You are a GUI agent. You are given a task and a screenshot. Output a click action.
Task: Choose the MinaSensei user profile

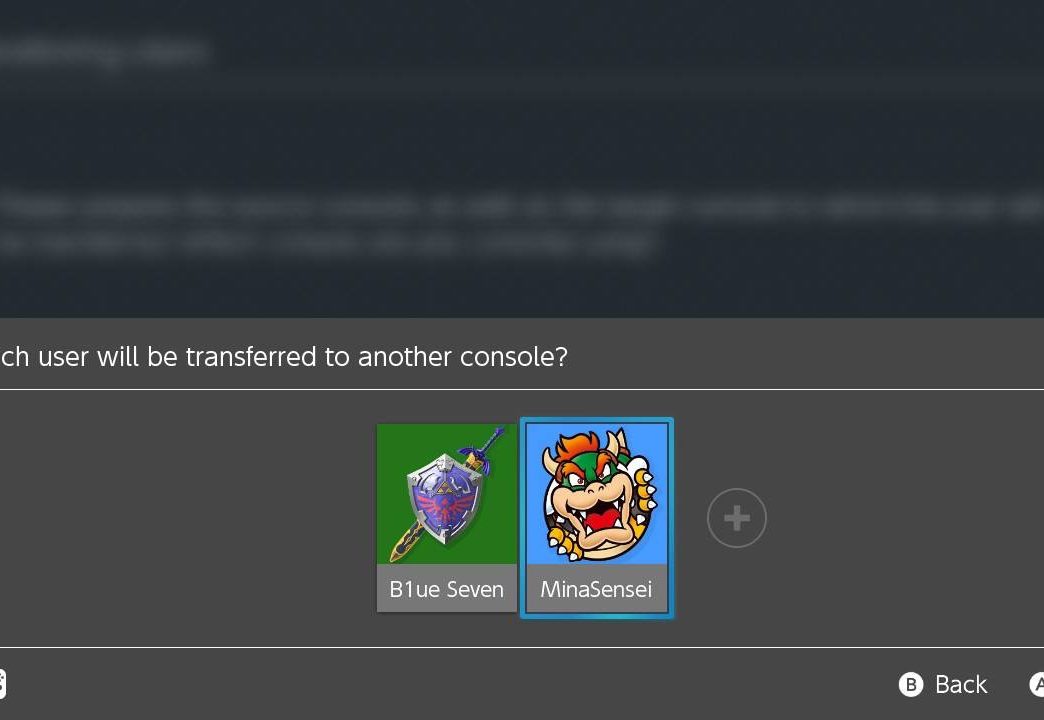point(597,518)
